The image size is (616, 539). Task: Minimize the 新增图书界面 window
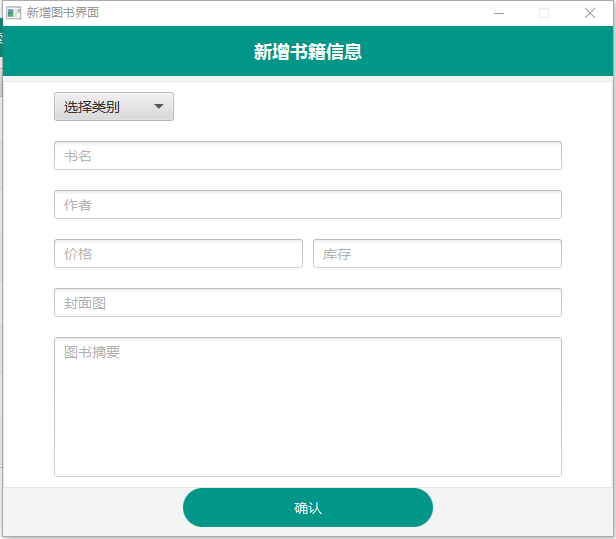coord(499,13)
